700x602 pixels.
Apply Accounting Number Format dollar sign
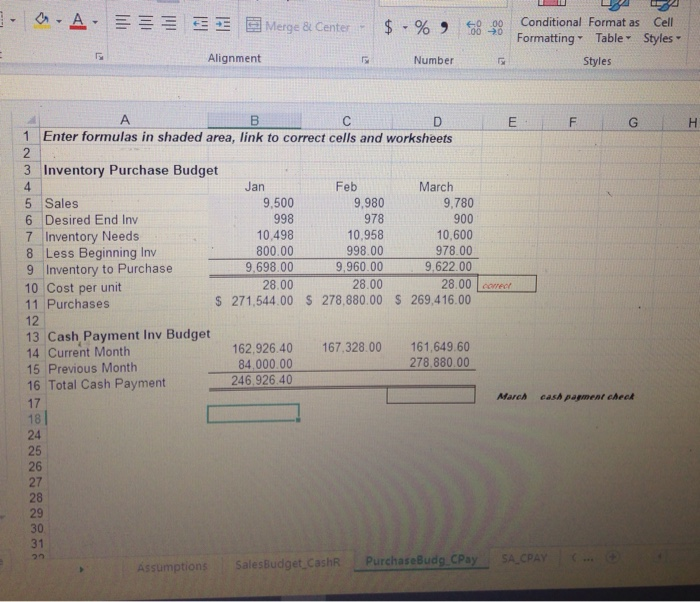point(388,27)
